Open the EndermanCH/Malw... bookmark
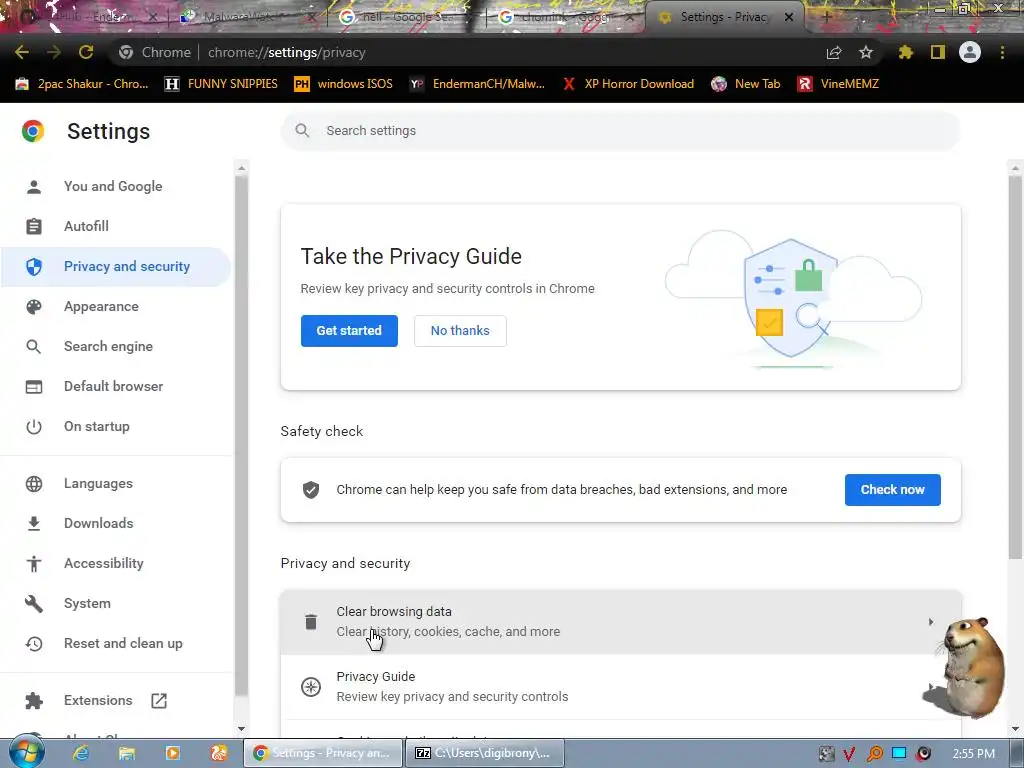Viewport: 1024px width, 768px height. [x=477, y=84]
